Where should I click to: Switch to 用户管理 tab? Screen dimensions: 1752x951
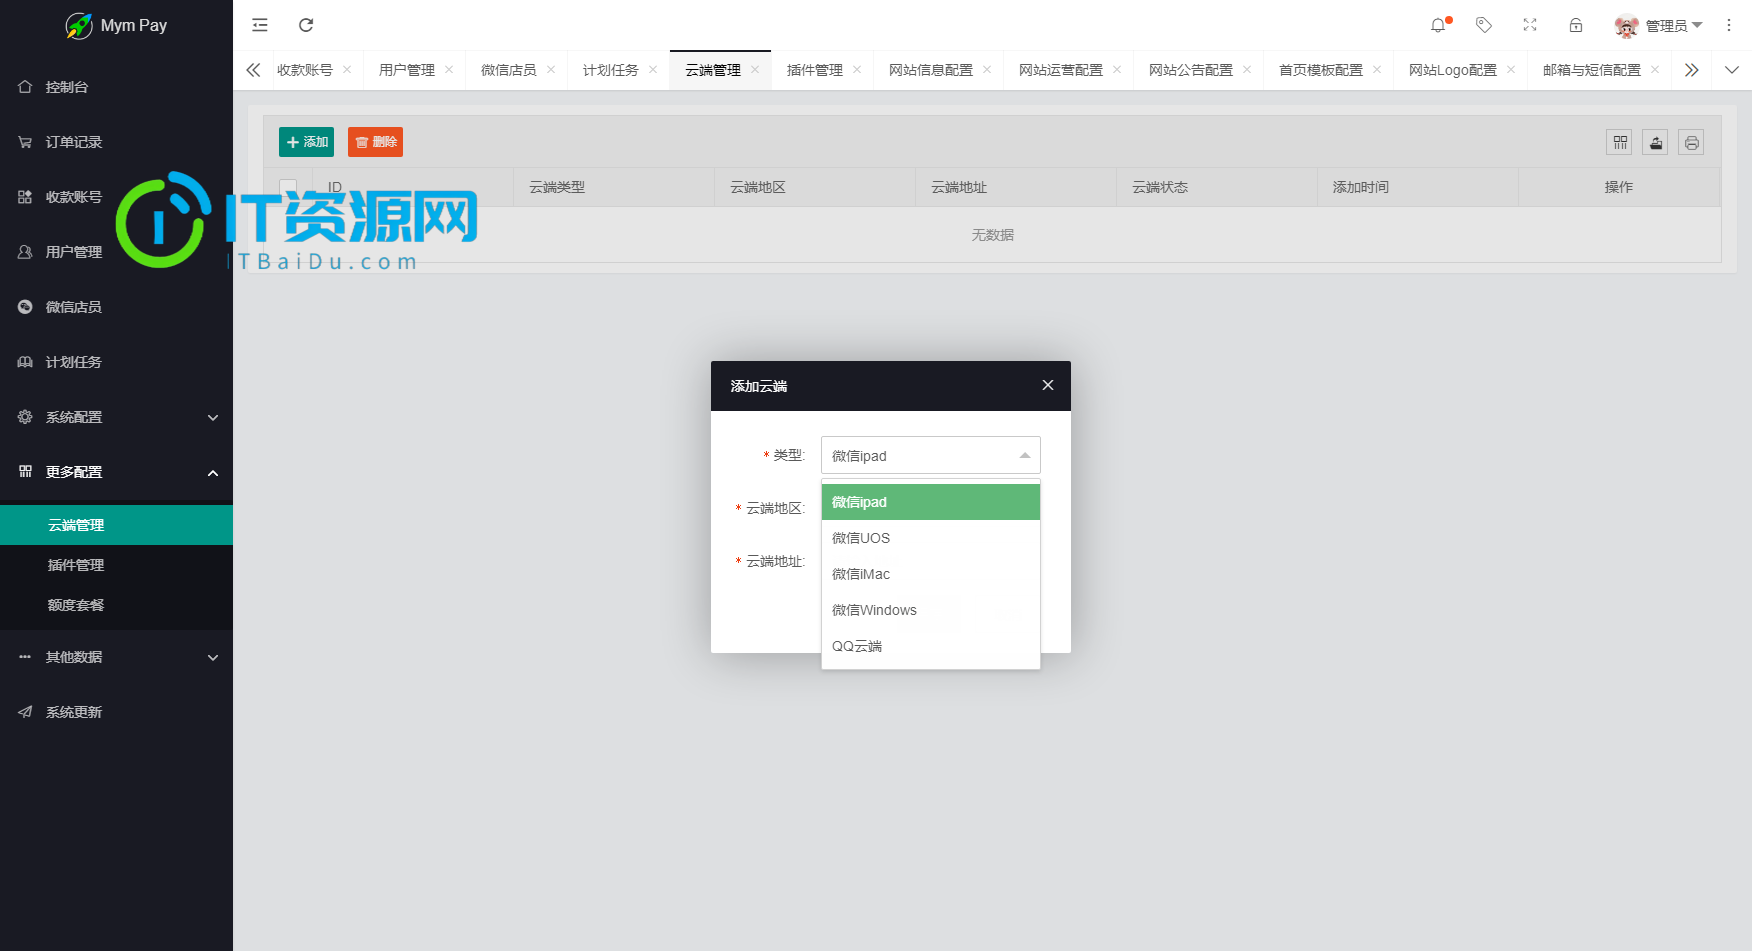click(x=407, y=70)
